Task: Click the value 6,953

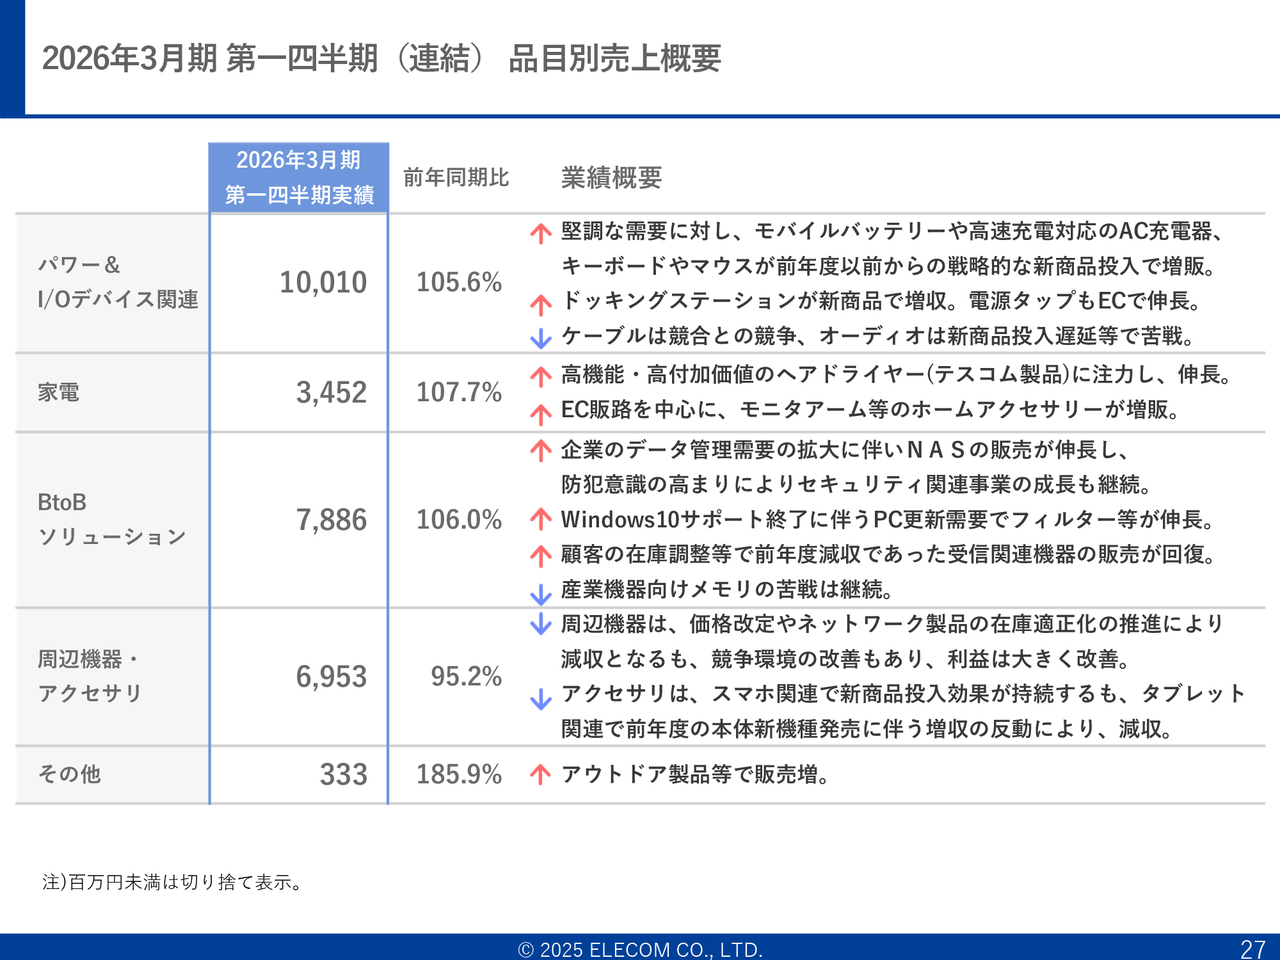Action: 331,677
